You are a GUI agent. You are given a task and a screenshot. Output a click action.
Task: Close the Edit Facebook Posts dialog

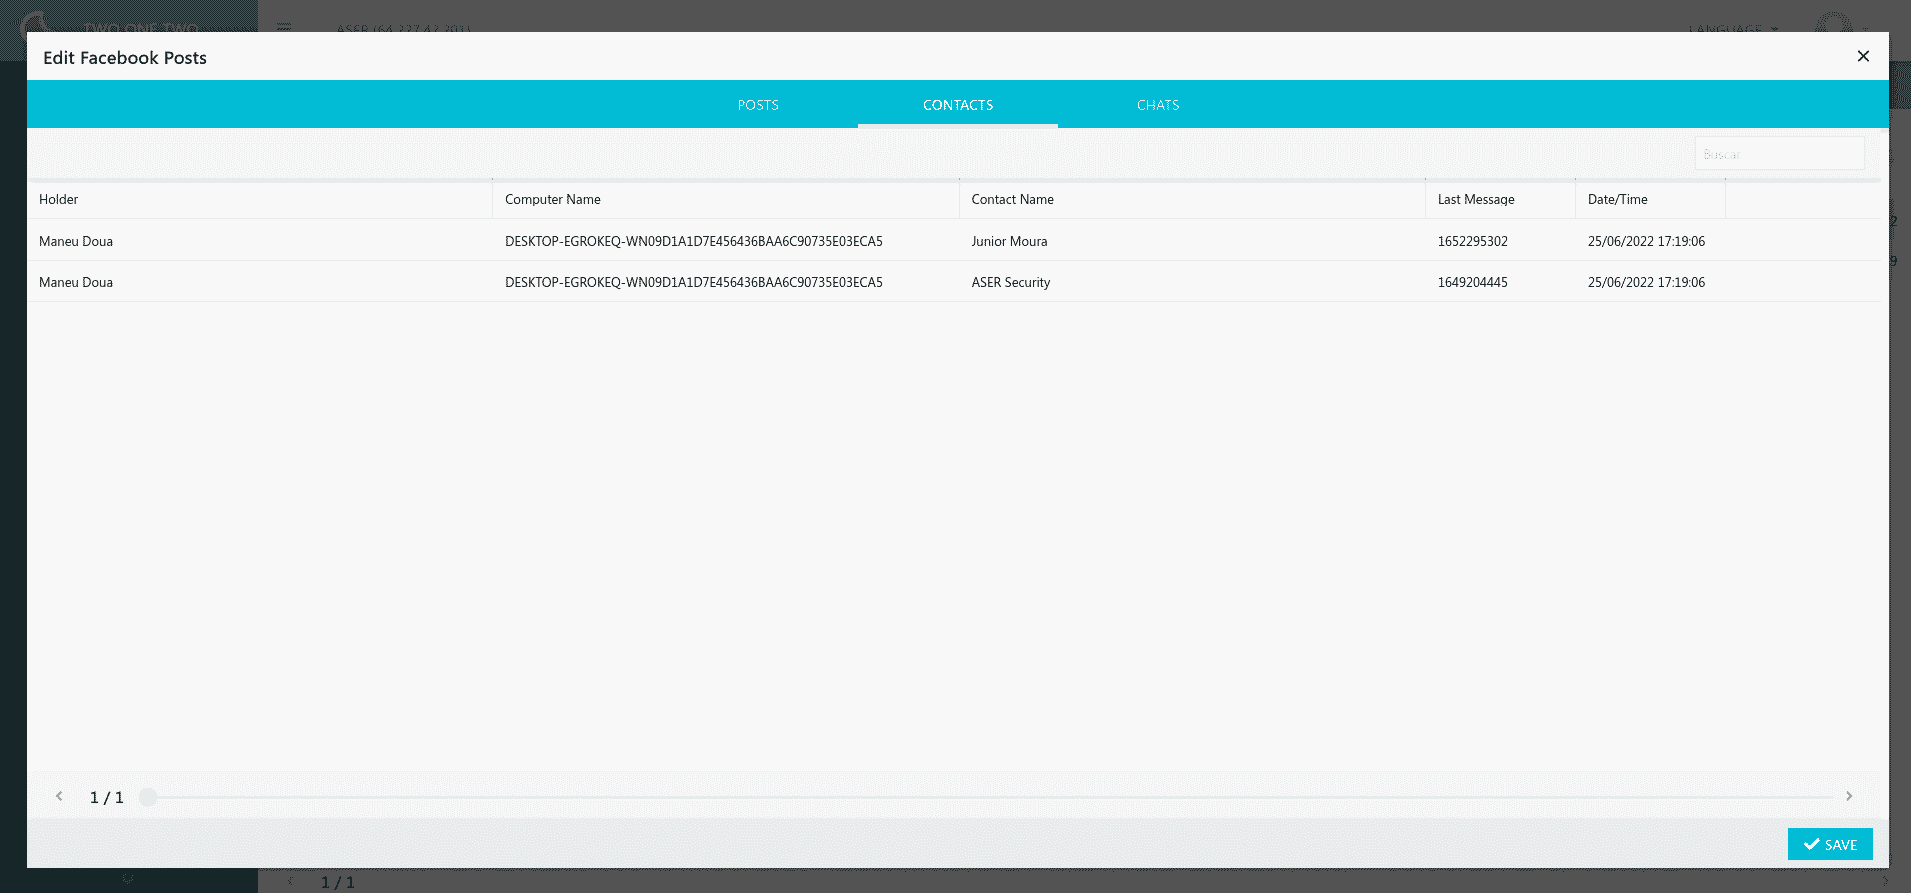click(1863, 56)
